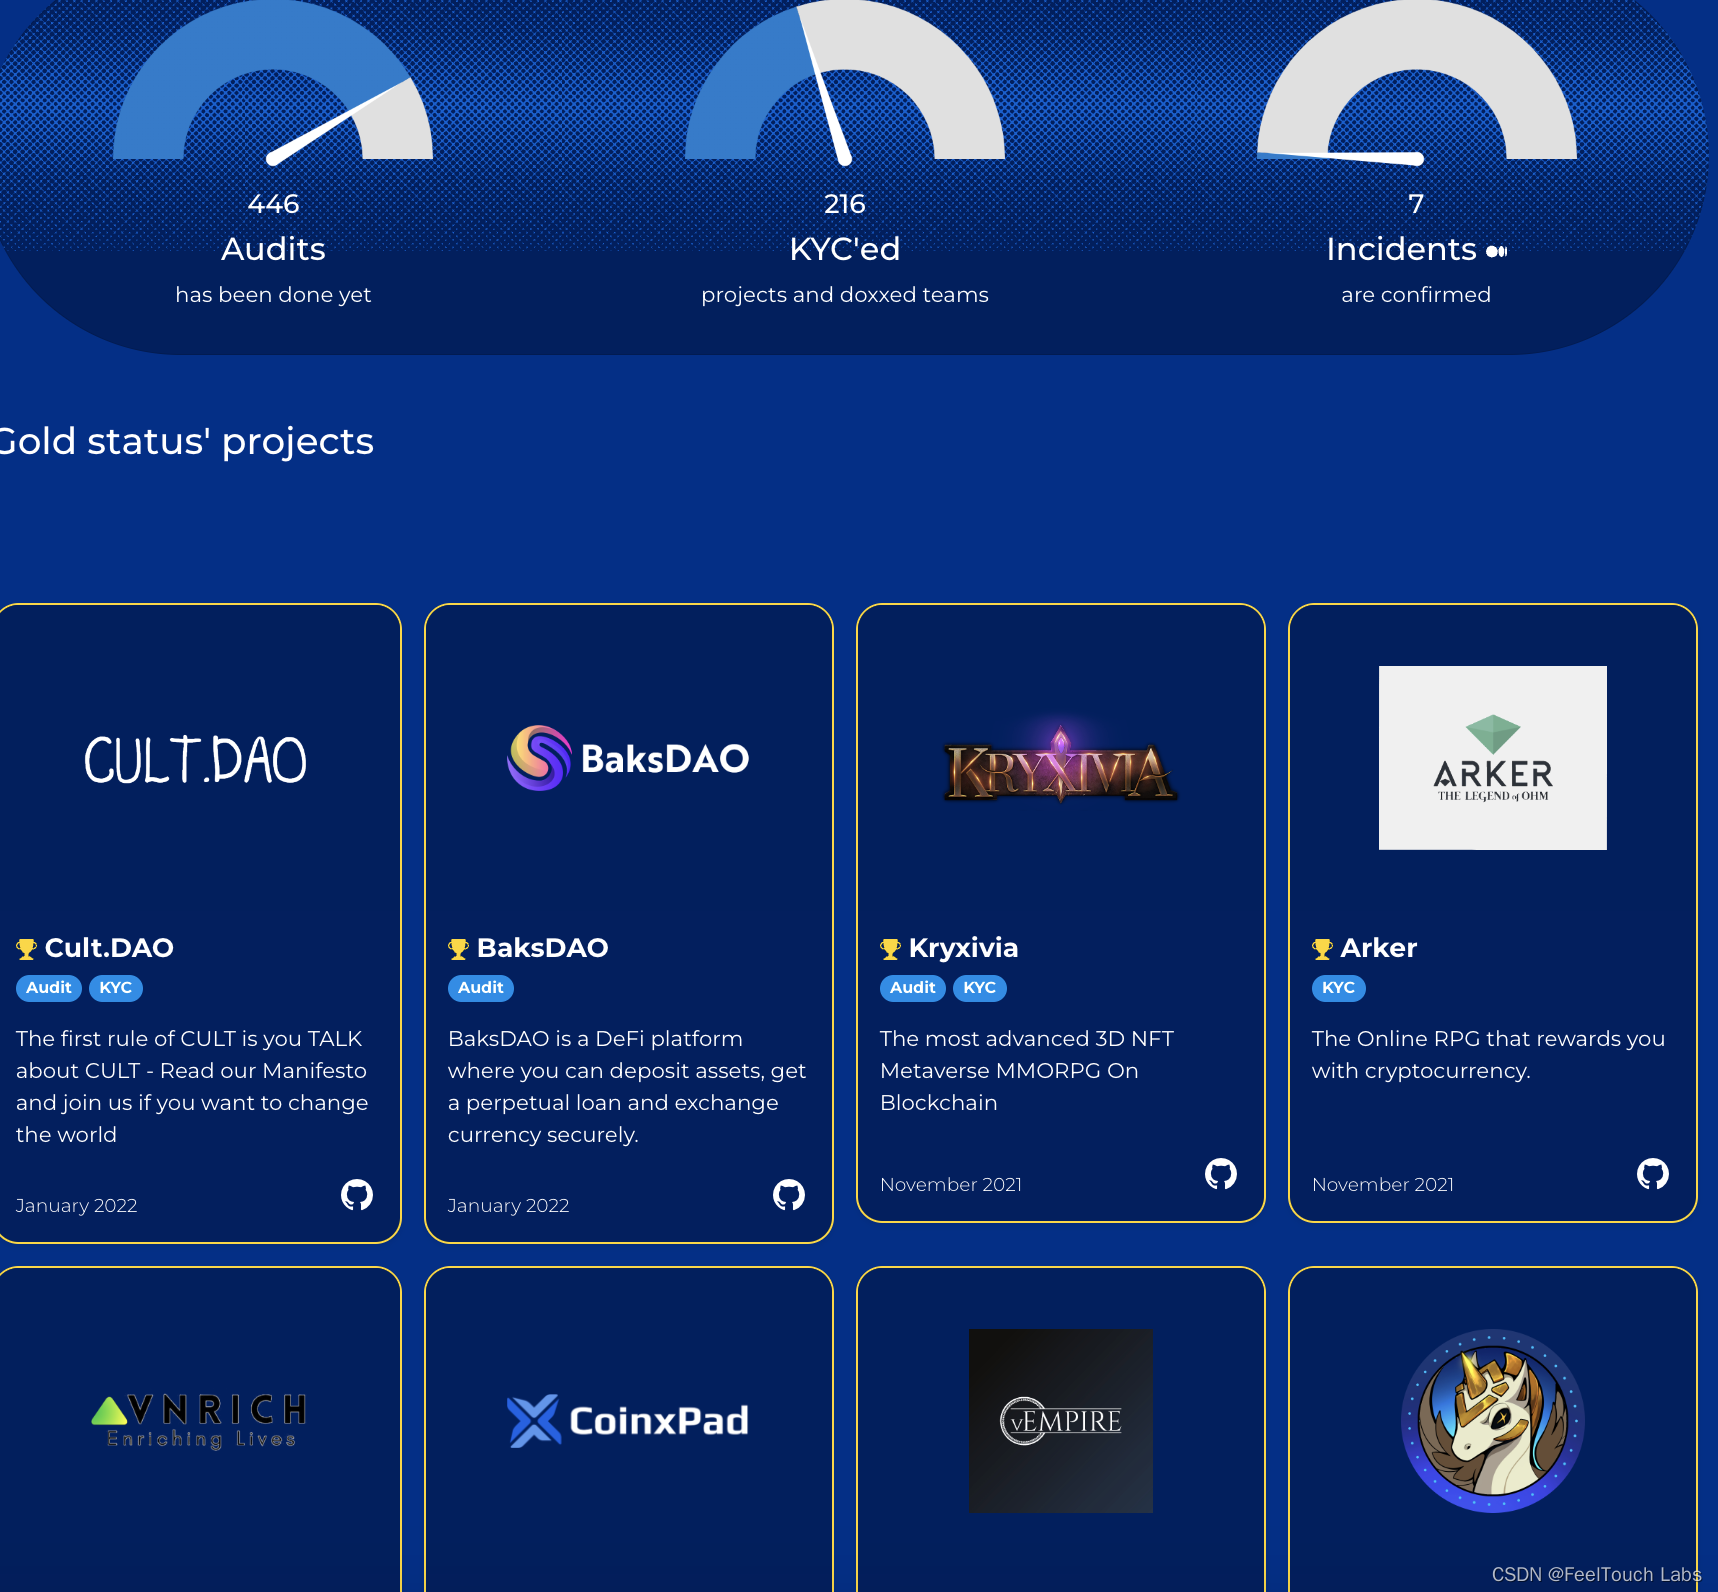
Task: Open Kryxivia card's GitHub icon
Action: pos(1221,1173)
